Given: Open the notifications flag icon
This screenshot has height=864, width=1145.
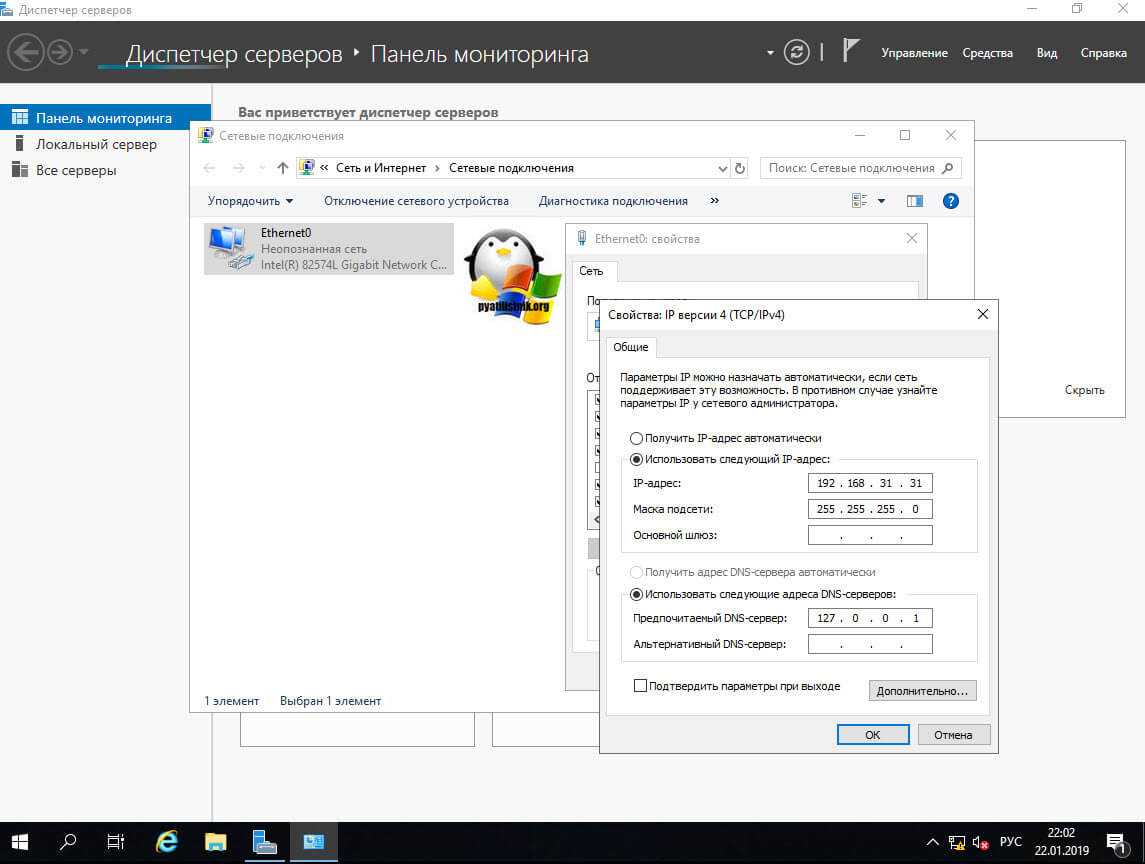Looking at the screenshot, I should [851, 52].
